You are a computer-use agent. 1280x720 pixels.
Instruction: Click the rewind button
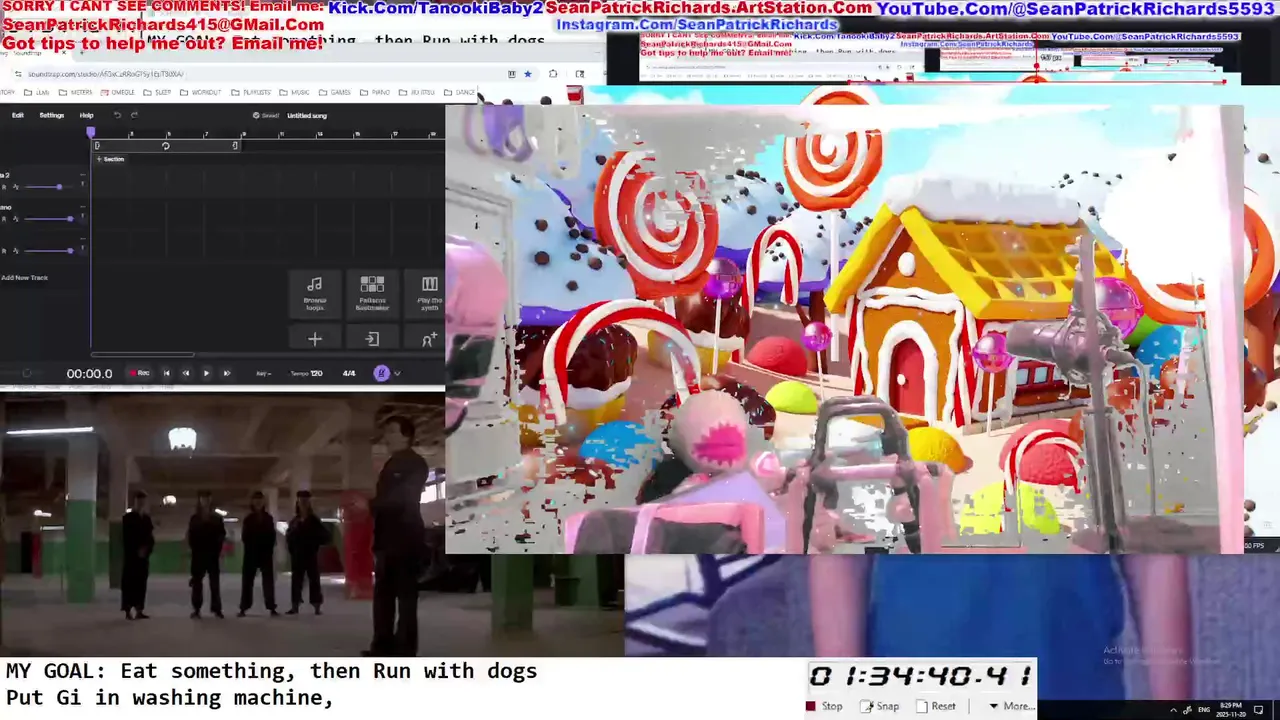pos(185,373)
